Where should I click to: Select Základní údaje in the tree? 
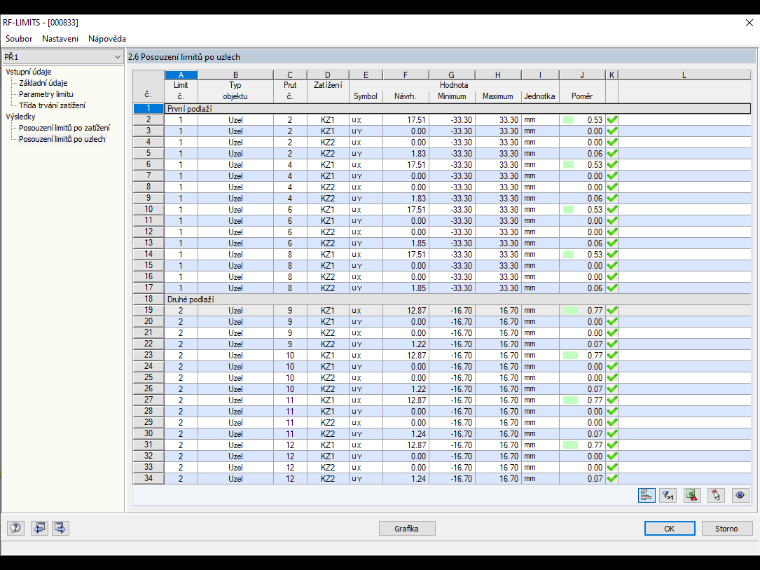click(x=43, y=83)
